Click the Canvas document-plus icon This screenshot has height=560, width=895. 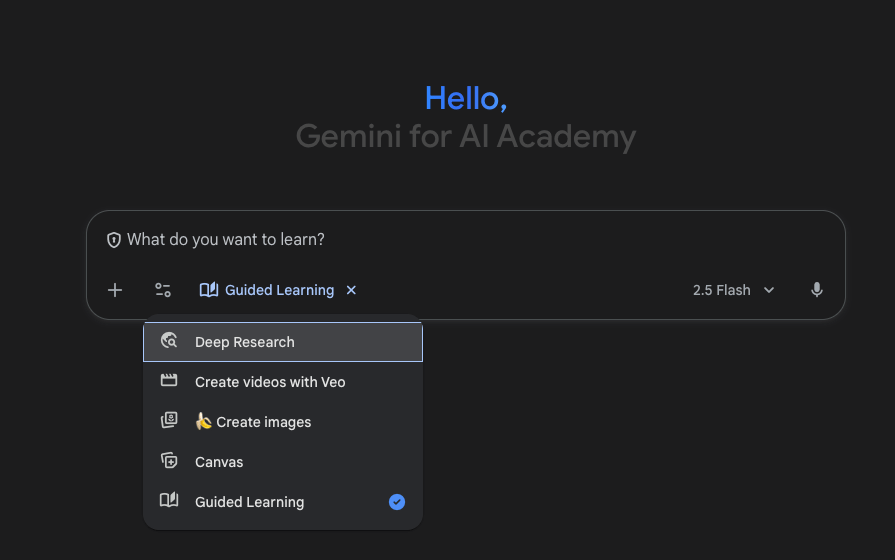(169, 460)
